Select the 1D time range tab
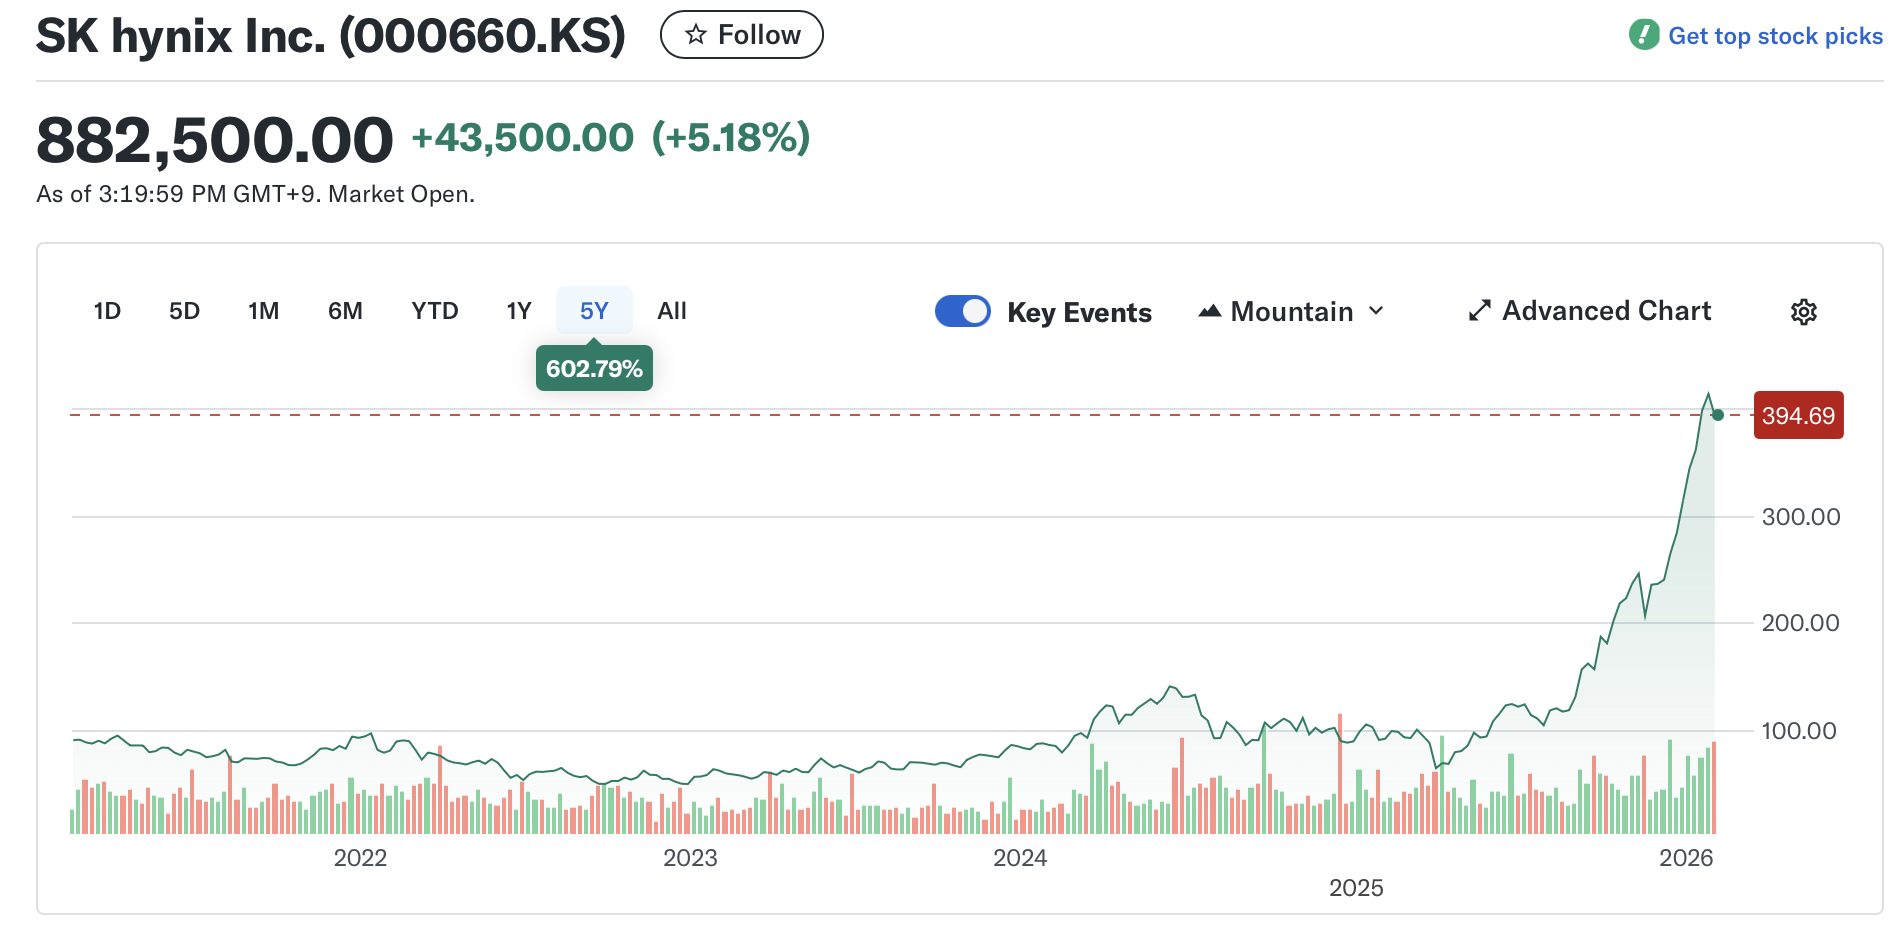This screenshot has width=1888, height=934. [107, 311]
